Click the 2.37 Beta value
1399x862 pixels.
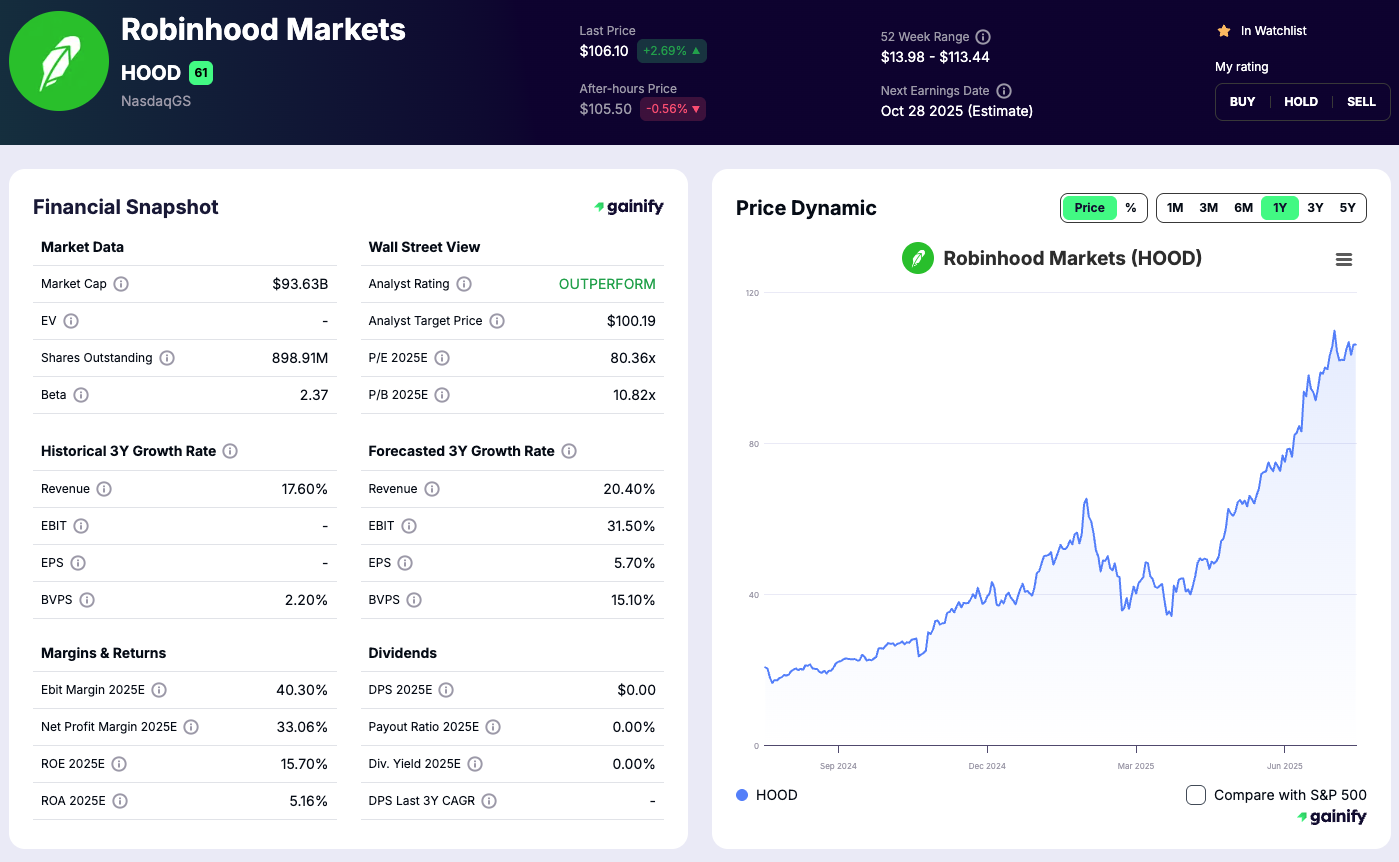314,395
